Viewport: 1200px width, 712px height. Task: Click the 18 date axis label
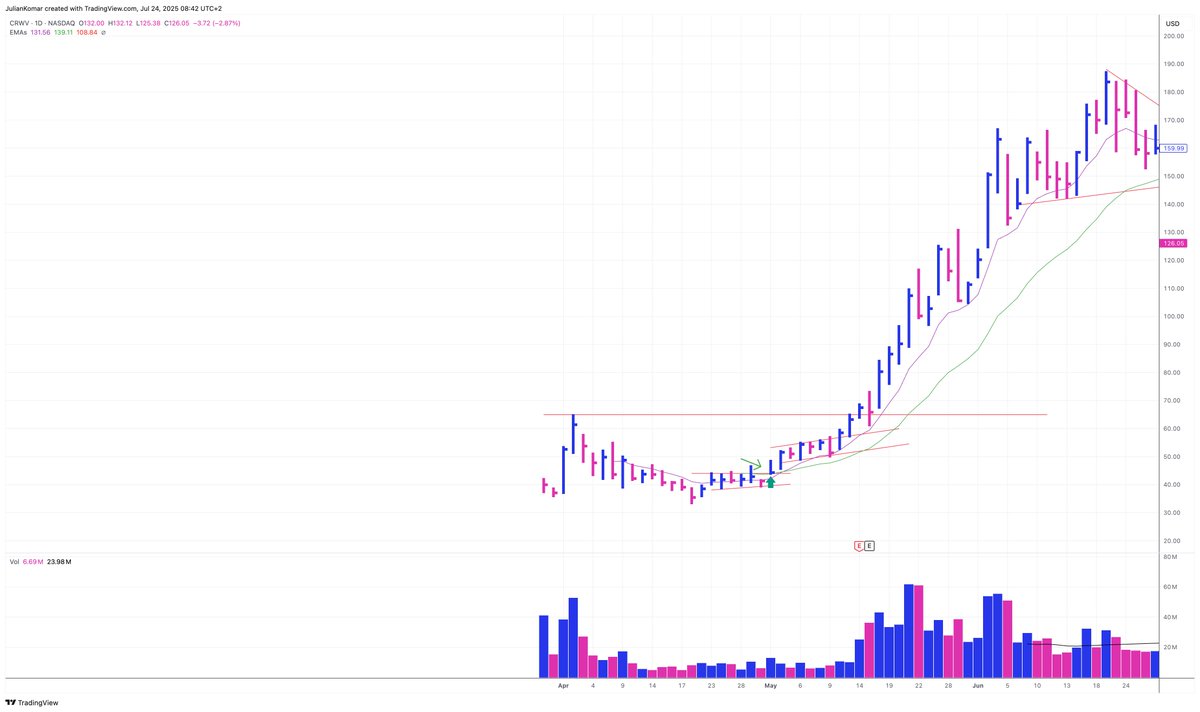pos(1096,686)
